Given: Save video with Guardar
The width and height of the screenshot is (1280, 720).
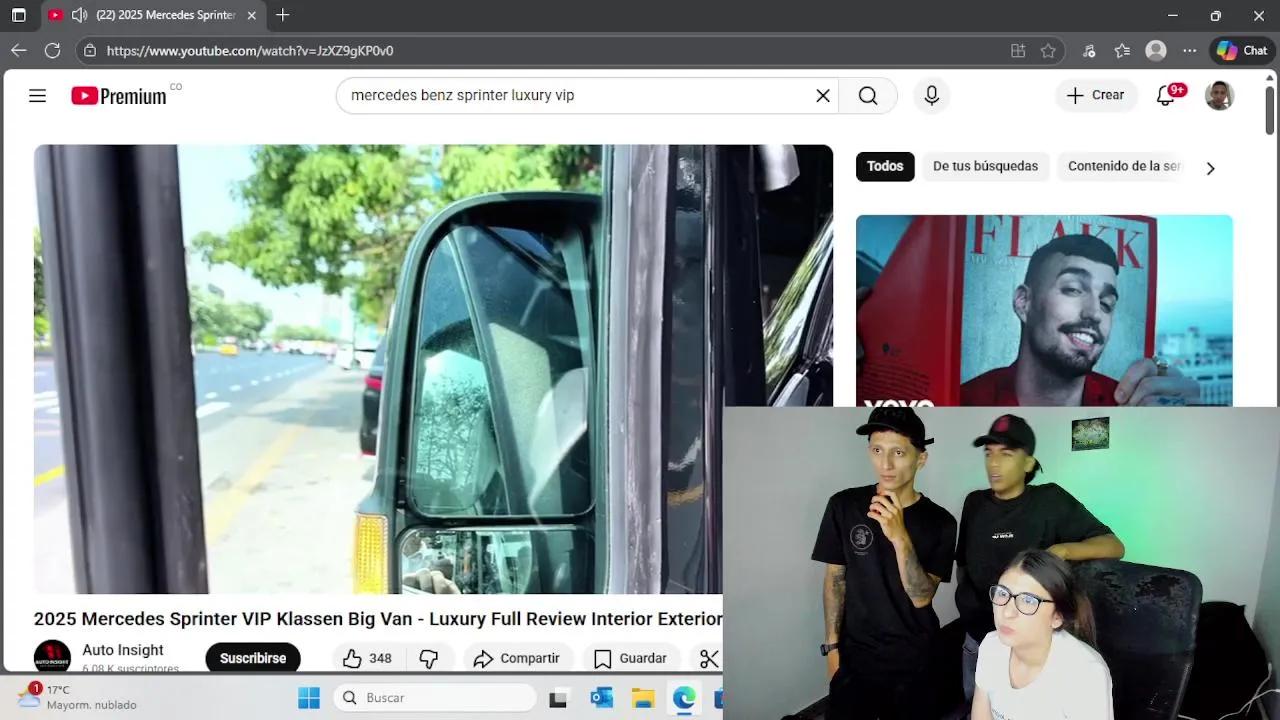Looking at the screenshot, I should pos(631,658).
